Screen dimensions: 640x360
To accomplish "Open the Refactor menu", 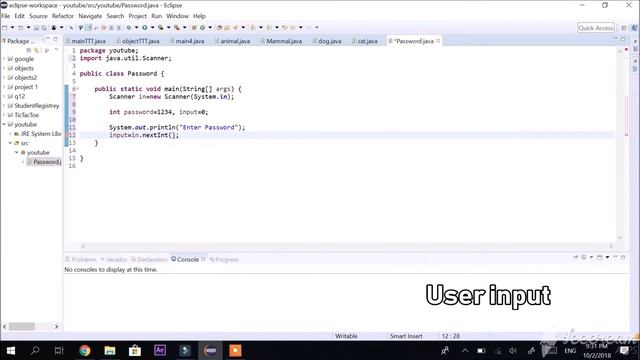I will click(x=62, y=16).
